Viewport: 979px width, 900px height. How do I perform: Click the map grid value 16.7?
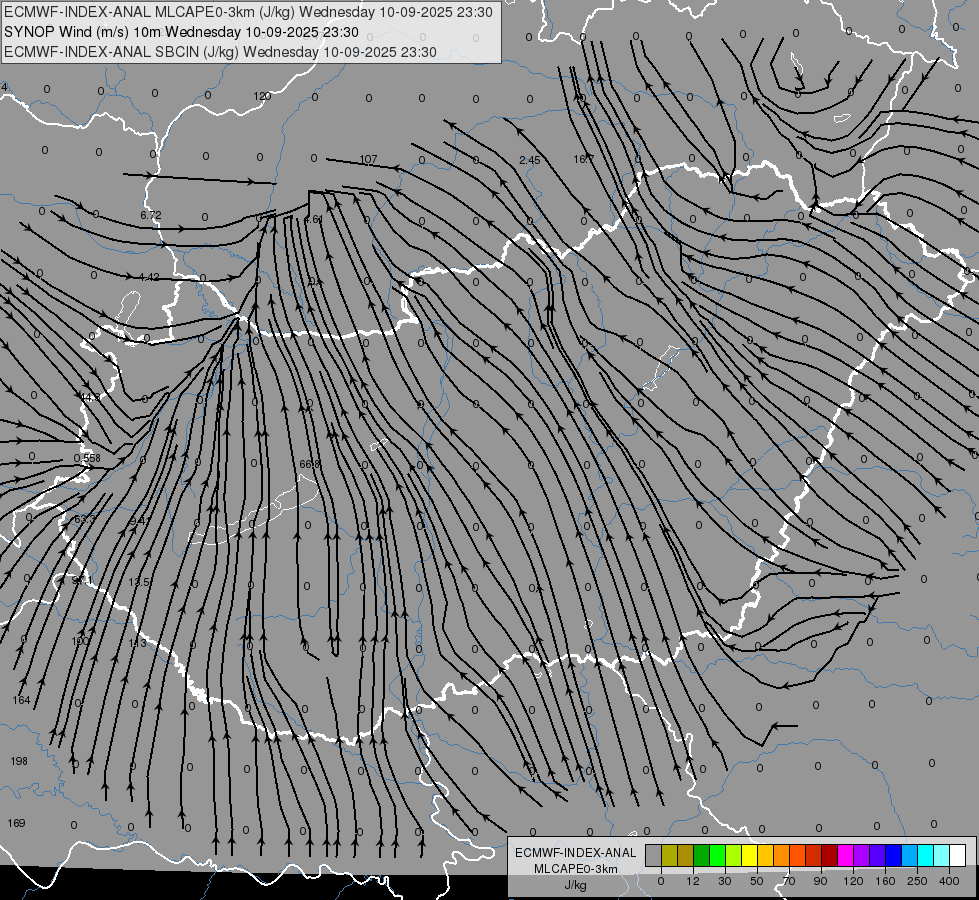coord(583,159)
